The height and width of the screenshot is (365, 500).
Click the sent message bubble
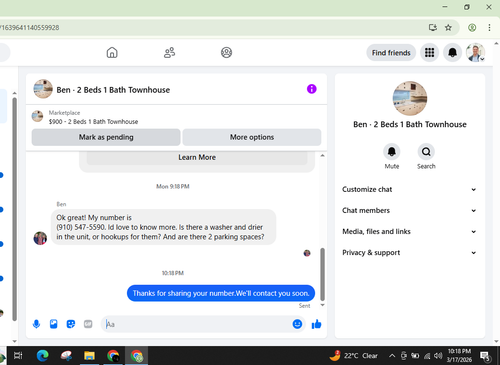[221, 293]
